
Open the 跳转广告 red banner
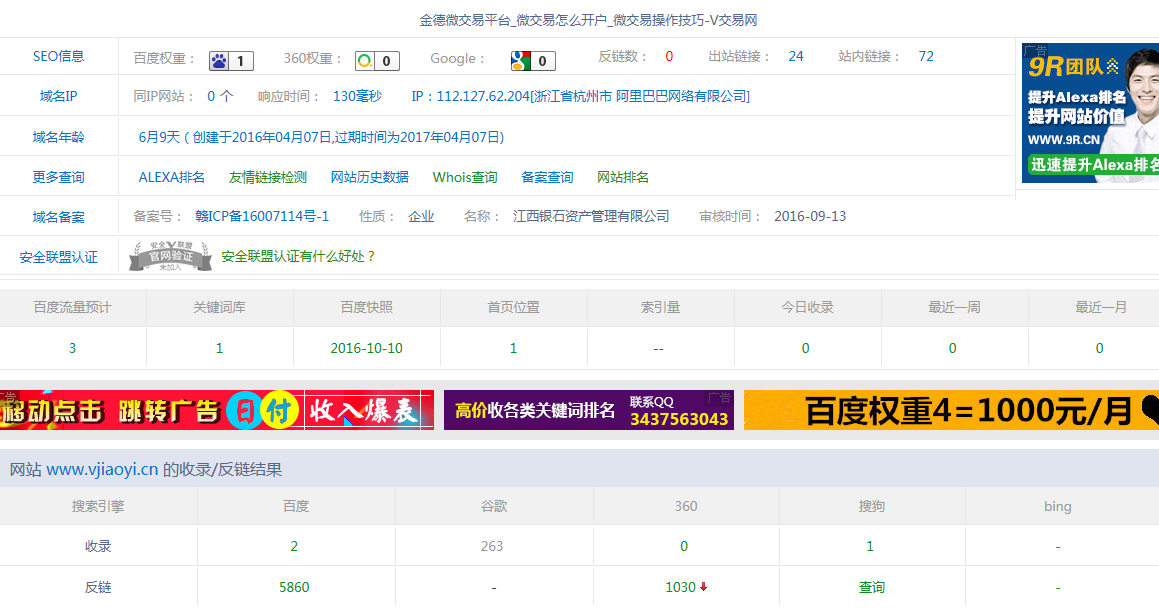(x=216, y=410)
